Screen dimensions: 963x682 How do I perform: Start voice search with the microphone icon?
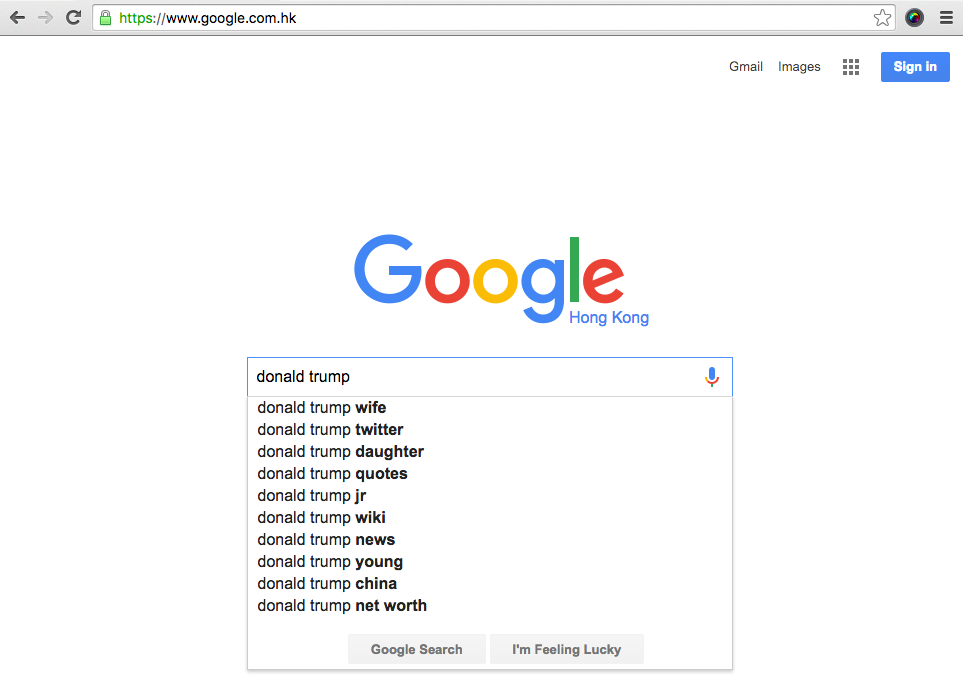tap(712, 377)
